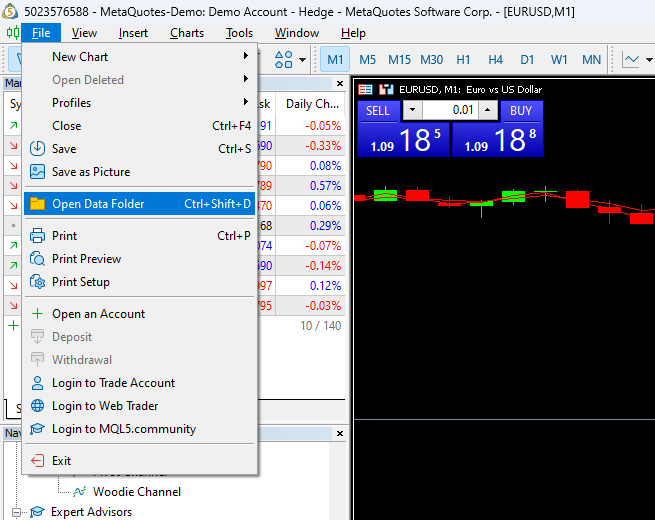655x520 pixels.
Task: Click the Open Data Folder icon
Action: (37, 204)
